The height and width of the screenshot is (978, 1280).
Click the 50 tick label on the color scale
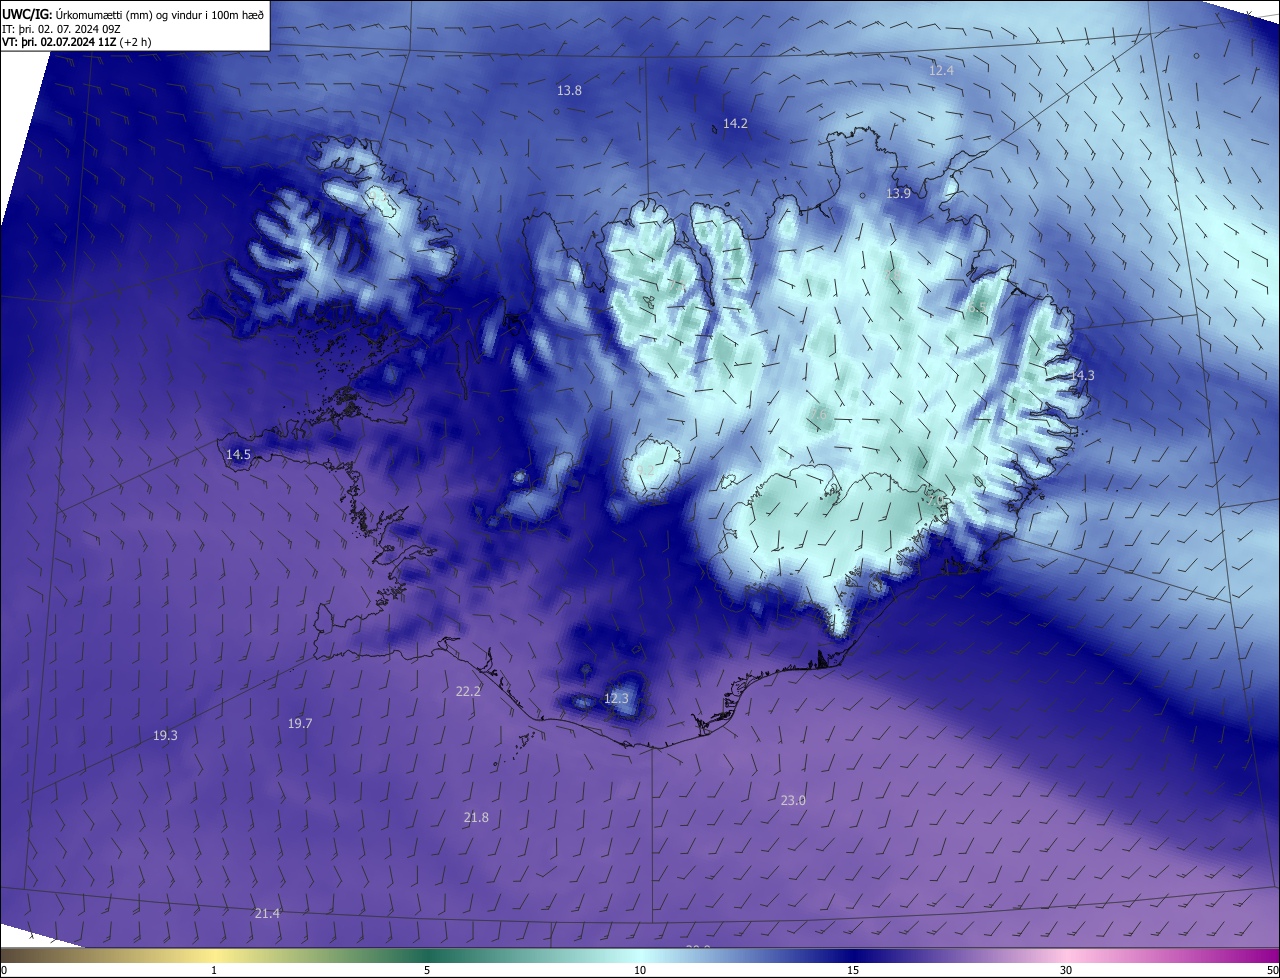[1272, 970]
